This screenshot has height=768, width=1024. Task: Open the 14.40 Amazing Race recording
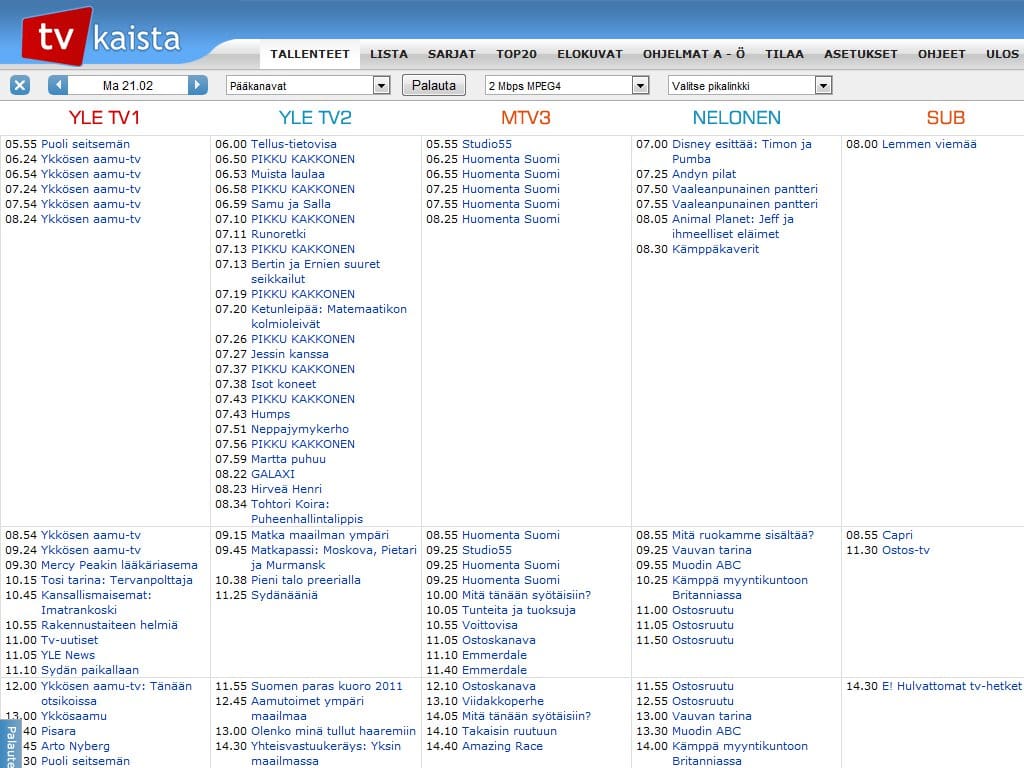tap(504, 746)
